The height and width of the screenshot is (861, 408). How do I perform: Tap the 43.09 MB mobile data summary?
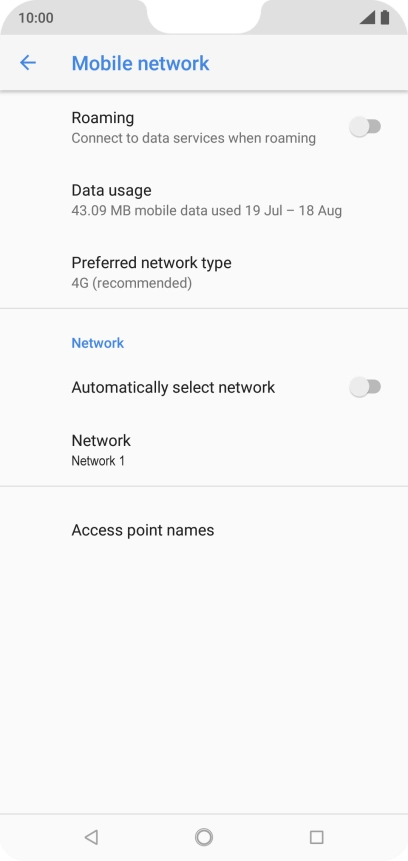click(206, 211)
